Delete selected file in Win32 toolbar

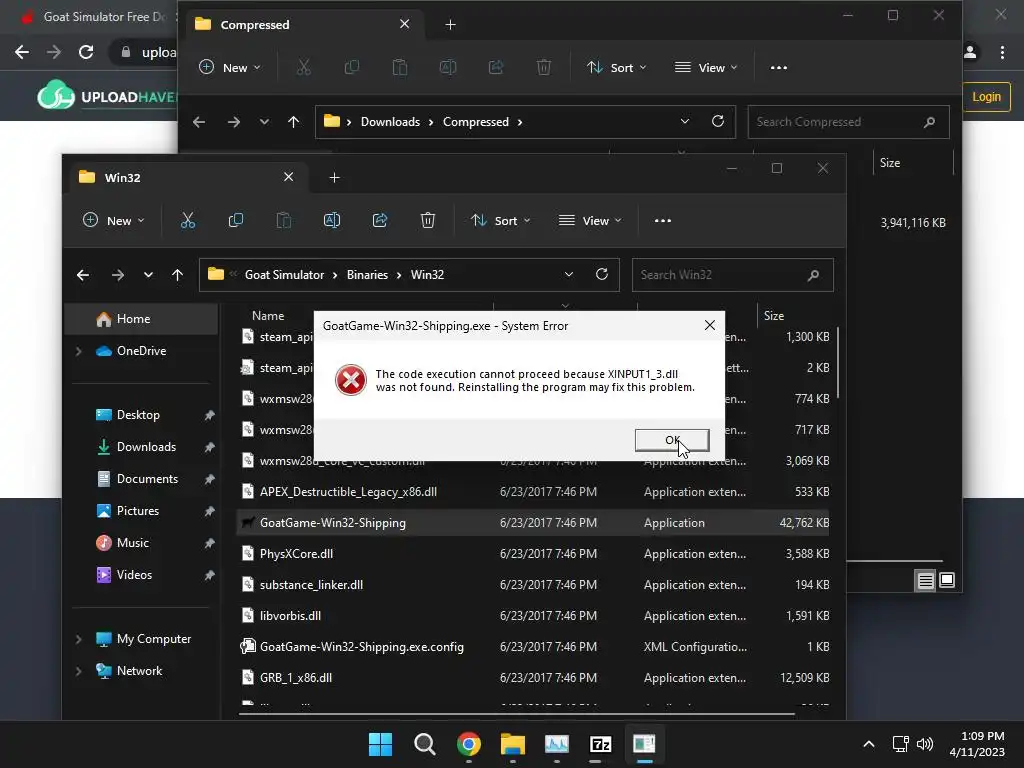point(428,221)
